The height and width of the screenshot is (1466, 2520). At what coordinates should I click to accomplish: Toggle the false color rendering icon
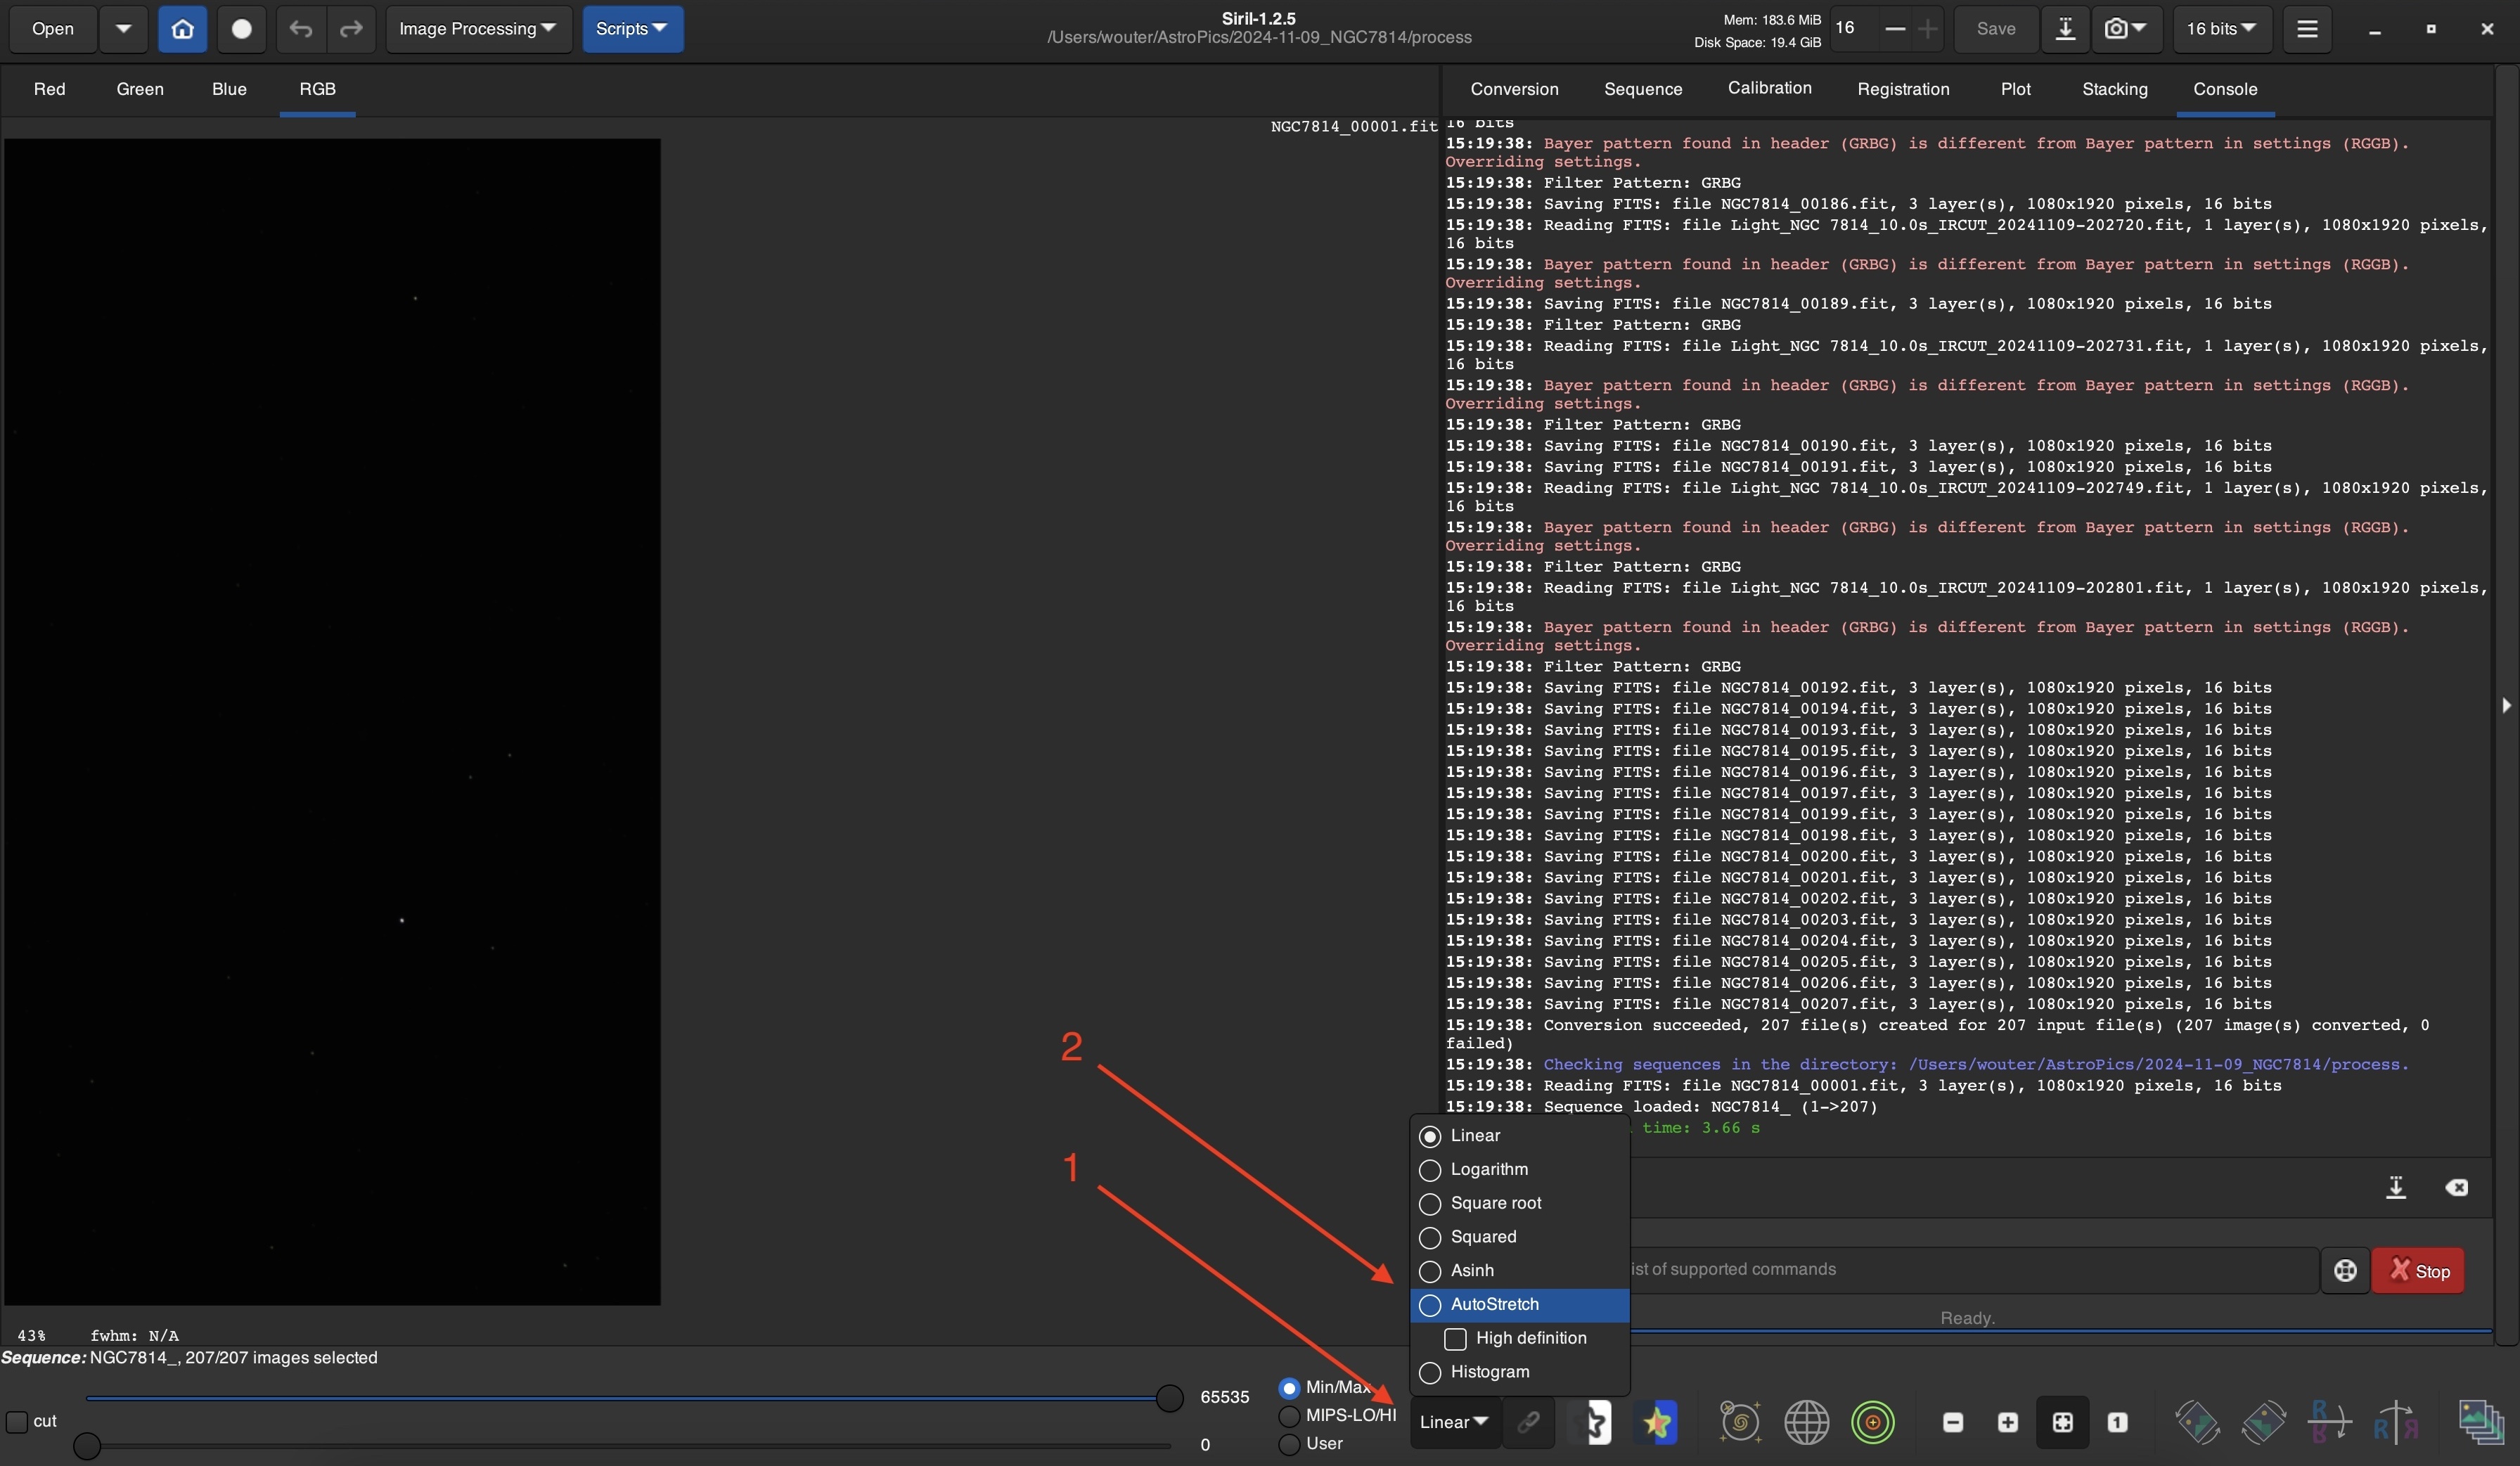[1656, 1422]
